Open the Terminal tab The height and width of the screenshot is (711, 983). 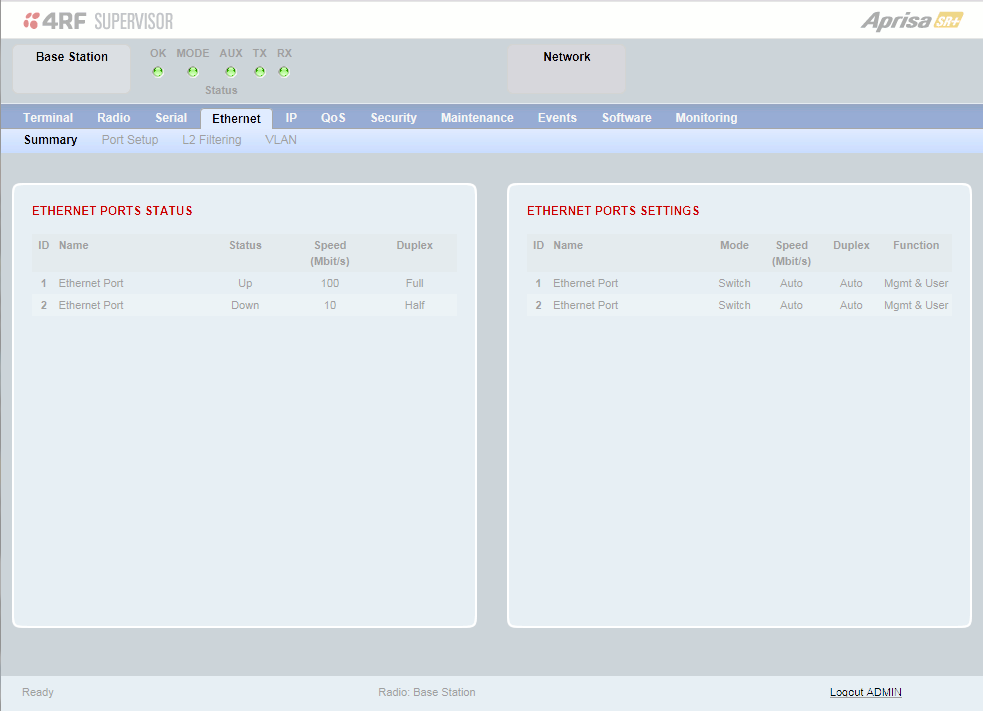click(x=48, y=118)
